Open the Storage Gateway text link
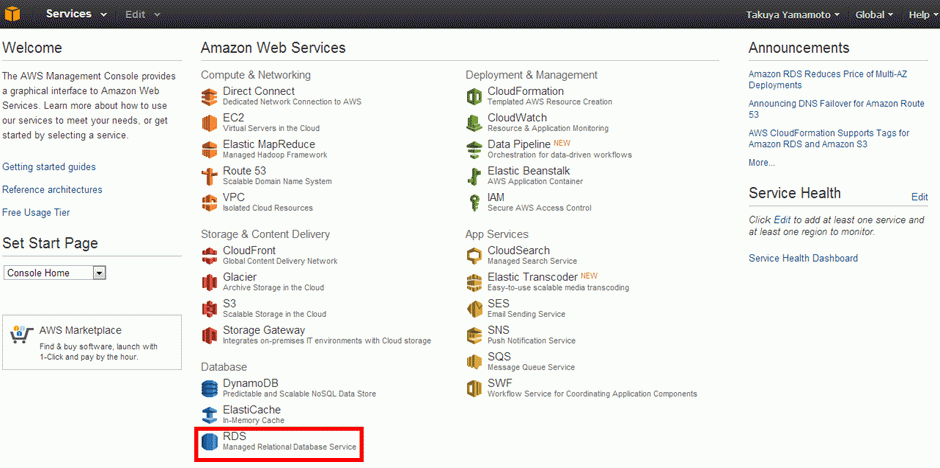Viewport: 940px width, 468px height. pos(264,330)
